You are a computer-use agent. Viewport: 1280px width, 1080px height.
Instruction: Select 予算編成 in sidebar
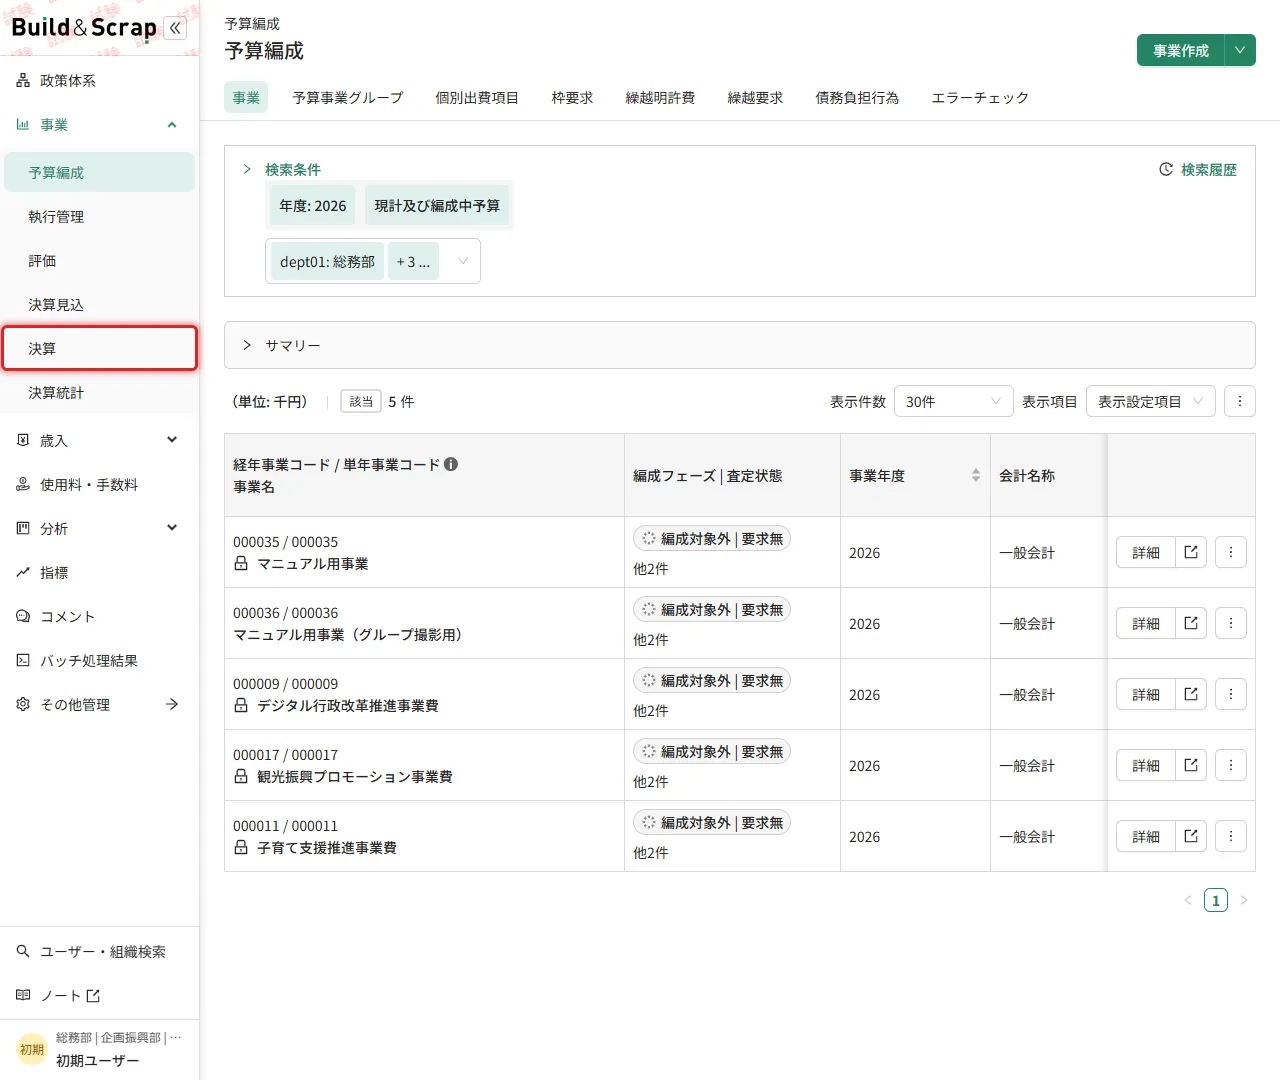(99, 172)
